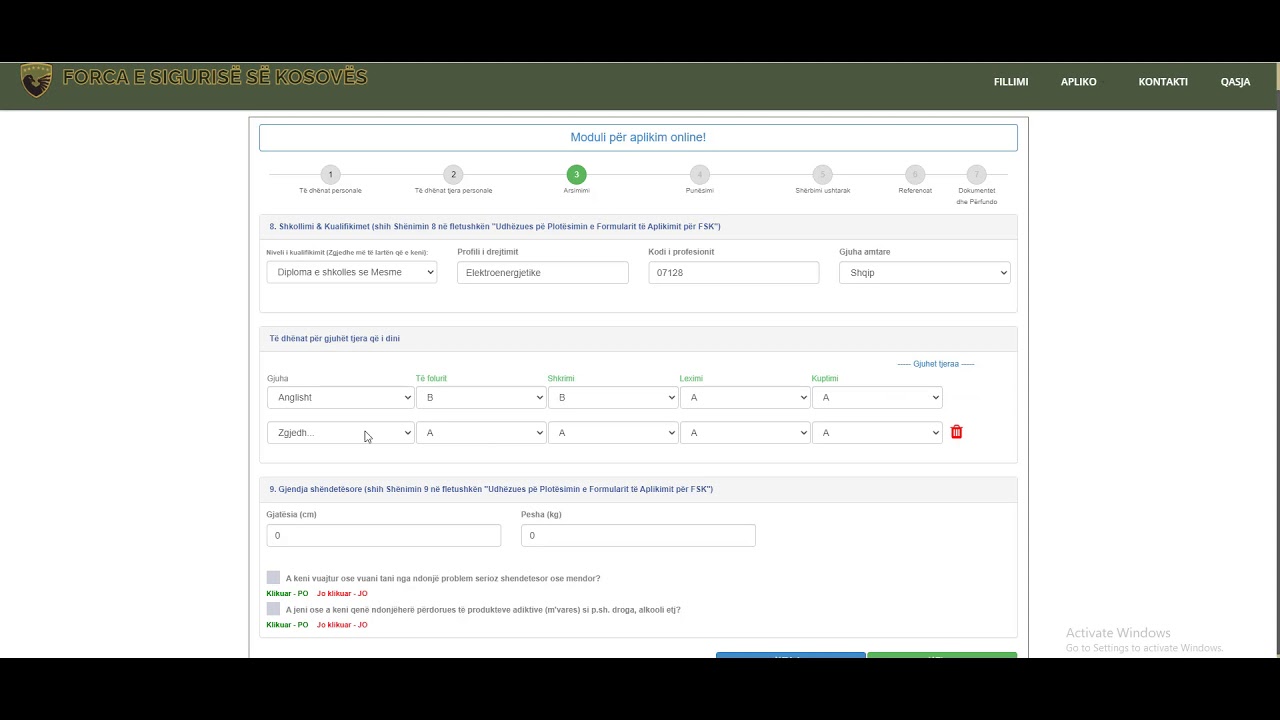Click the Gjuhet tjeraa add-language link

click(x=936, y=364)
